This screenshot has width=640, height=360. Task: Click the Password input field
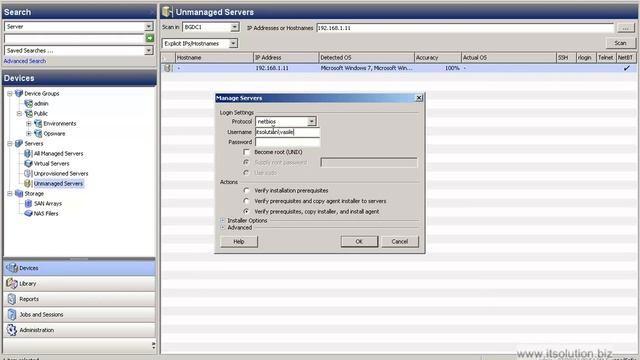pyautogui.click(x=287, y=142)
